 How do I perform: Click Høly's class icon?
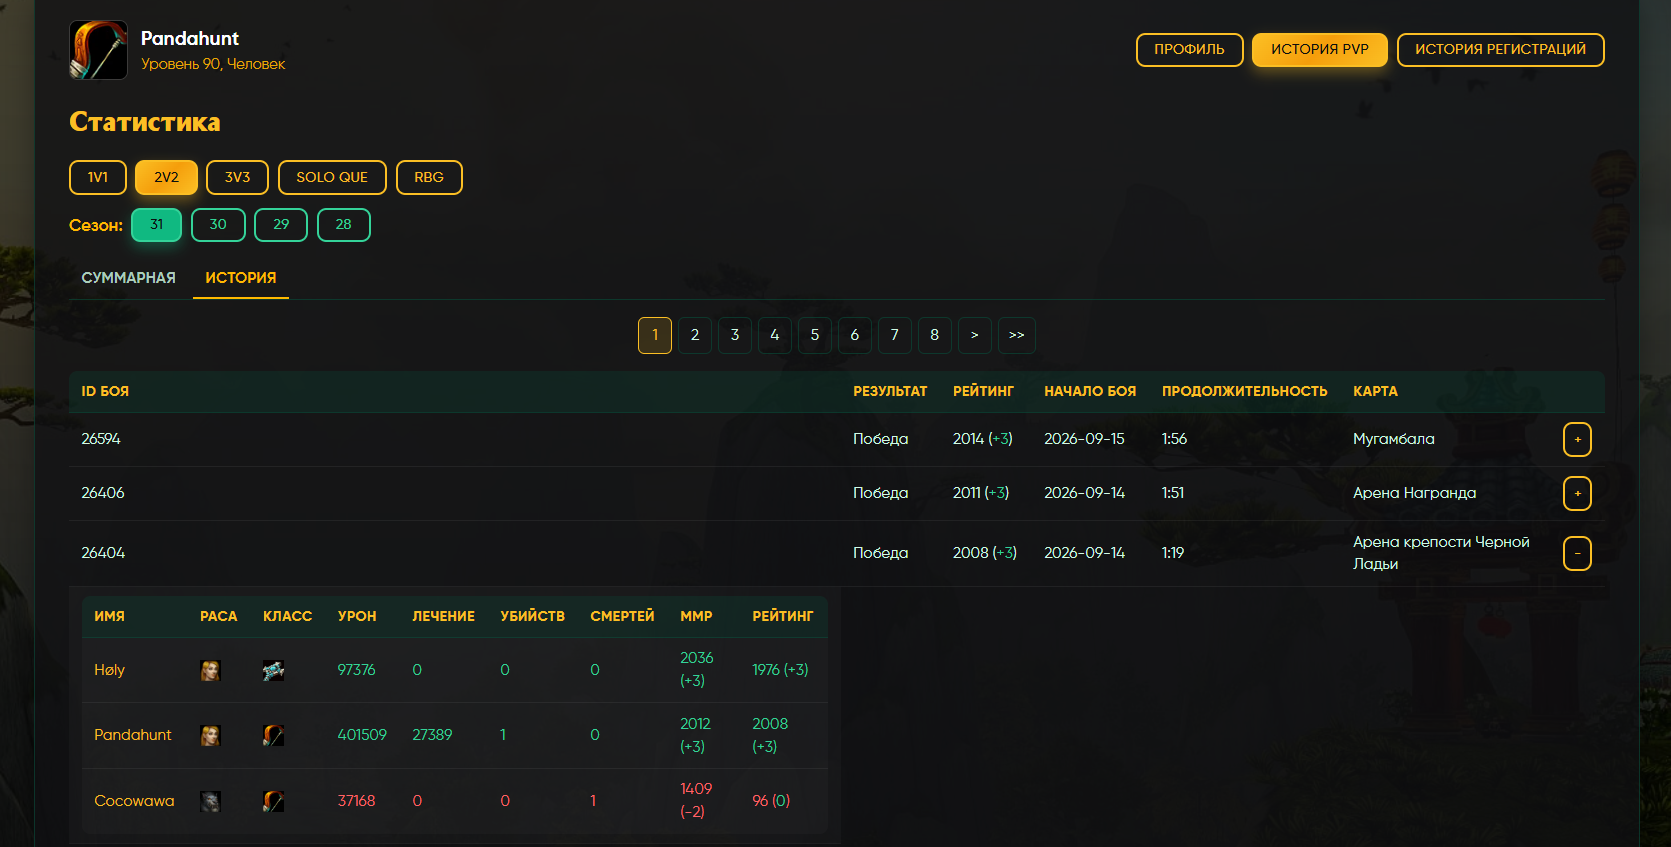273,671
